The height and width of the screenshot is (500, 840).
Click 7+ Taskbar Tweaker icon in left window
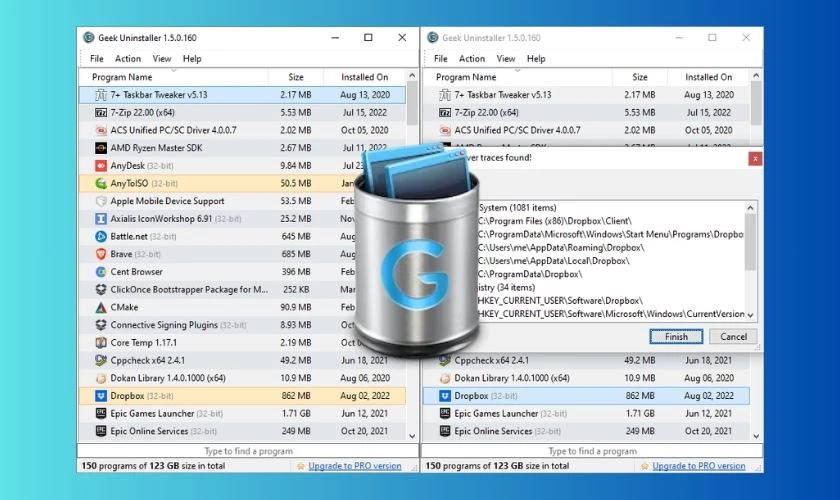click(101, 95)
